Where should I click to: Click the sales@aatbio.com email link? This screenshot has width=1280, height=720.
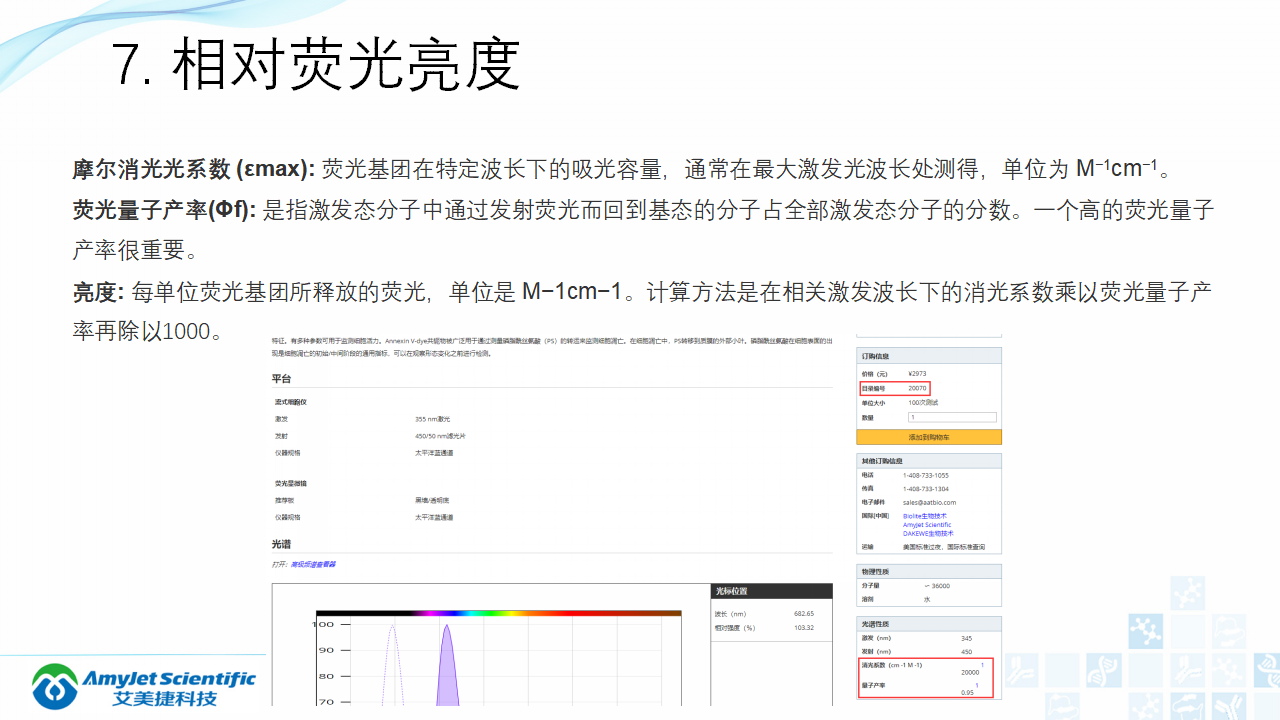927,501
